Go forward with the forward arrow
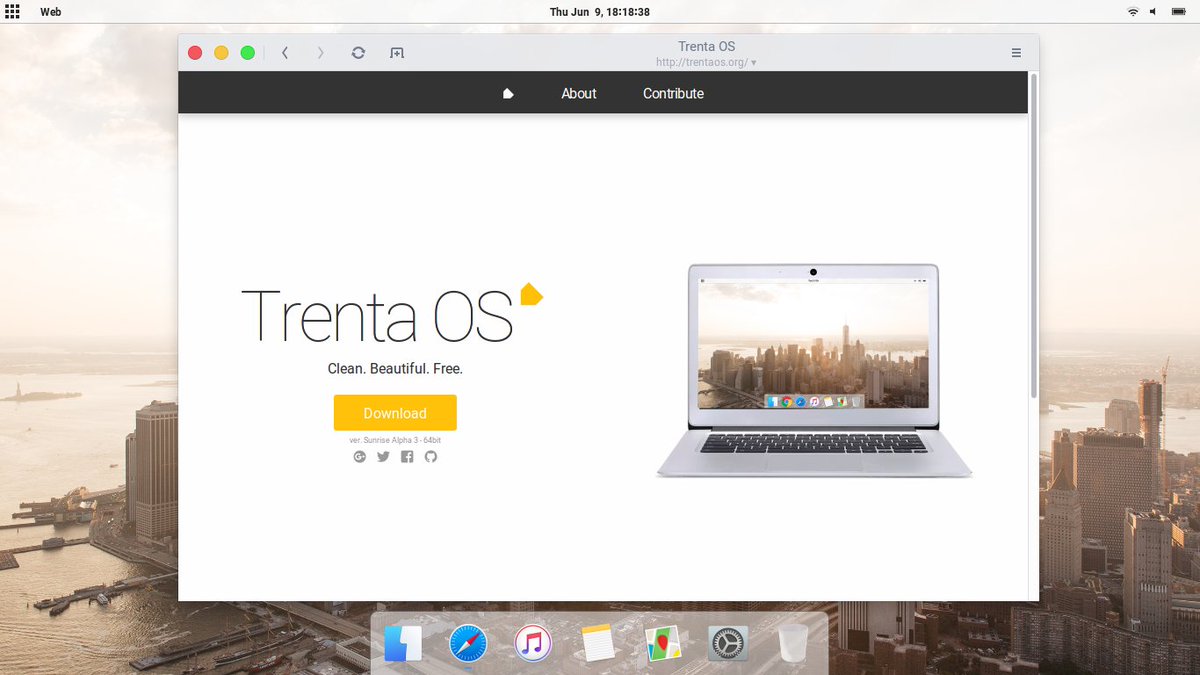Image resolution: width=1200 pixels, height=675 pixels. coord(321,53)
